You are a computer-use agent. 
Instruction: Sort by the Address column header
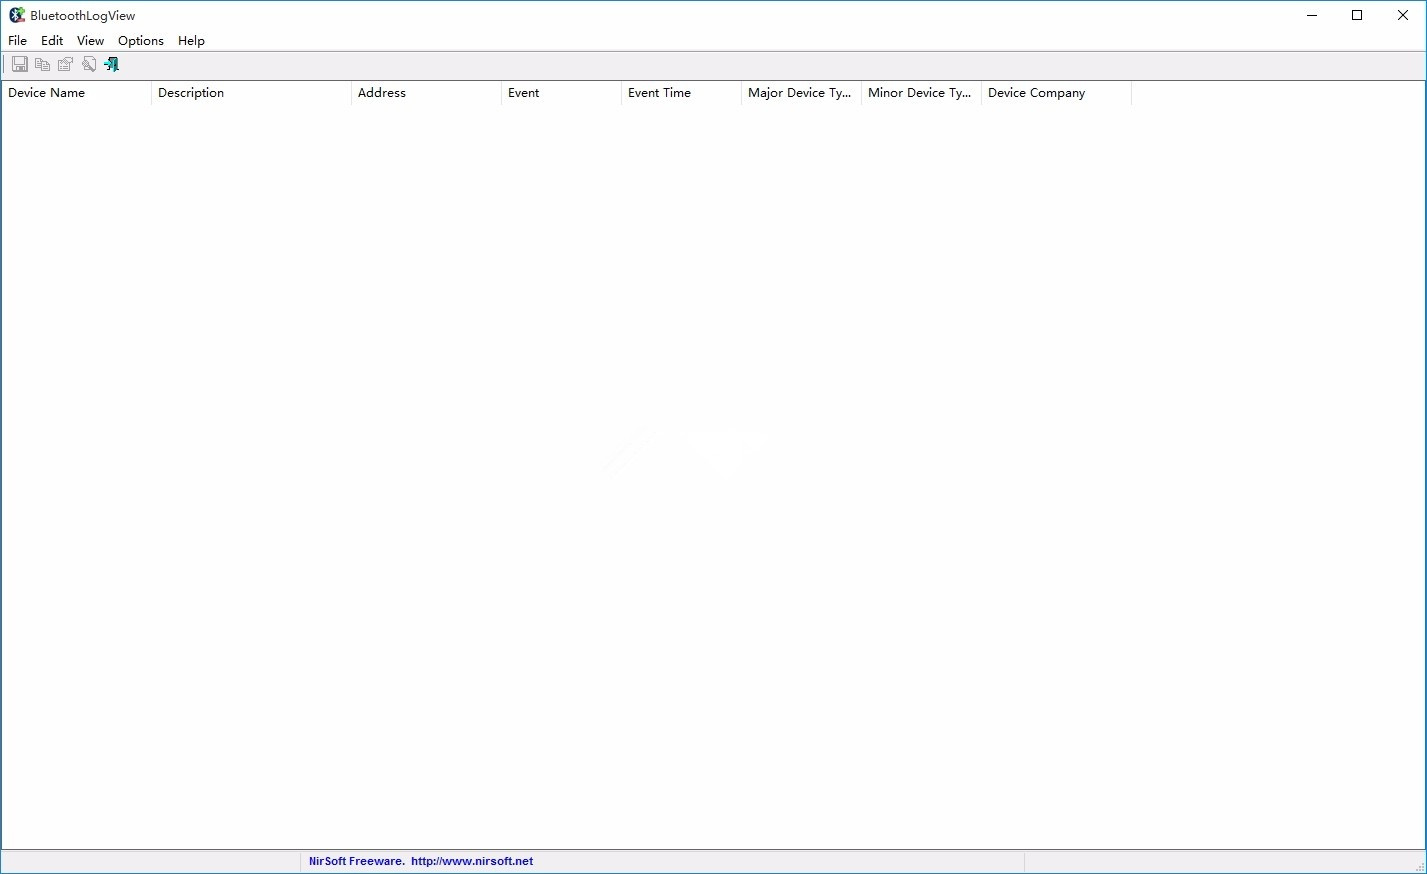click(x=381, y=92)
